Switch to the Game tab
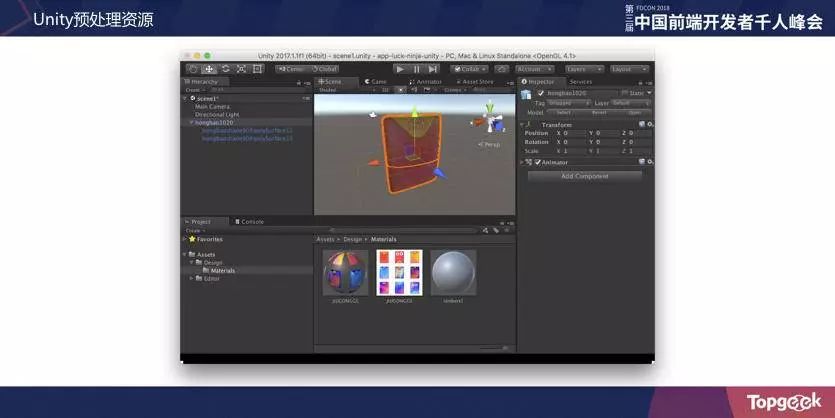The height and width of the screenshot is (418, 835). (x=375, y=82)
